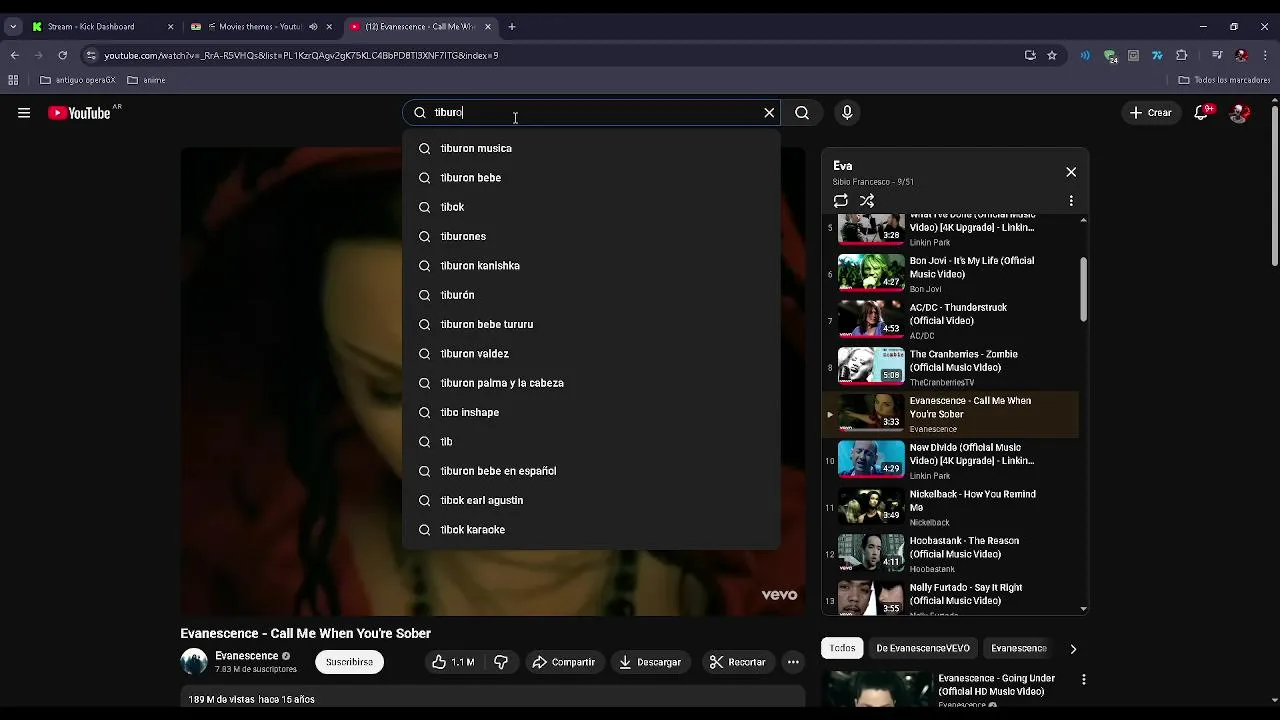Image resolution: width=1280 pixels, height=720 pixels.
Task: Select the Todos filter chip
Action: click(x=843, y=648)
